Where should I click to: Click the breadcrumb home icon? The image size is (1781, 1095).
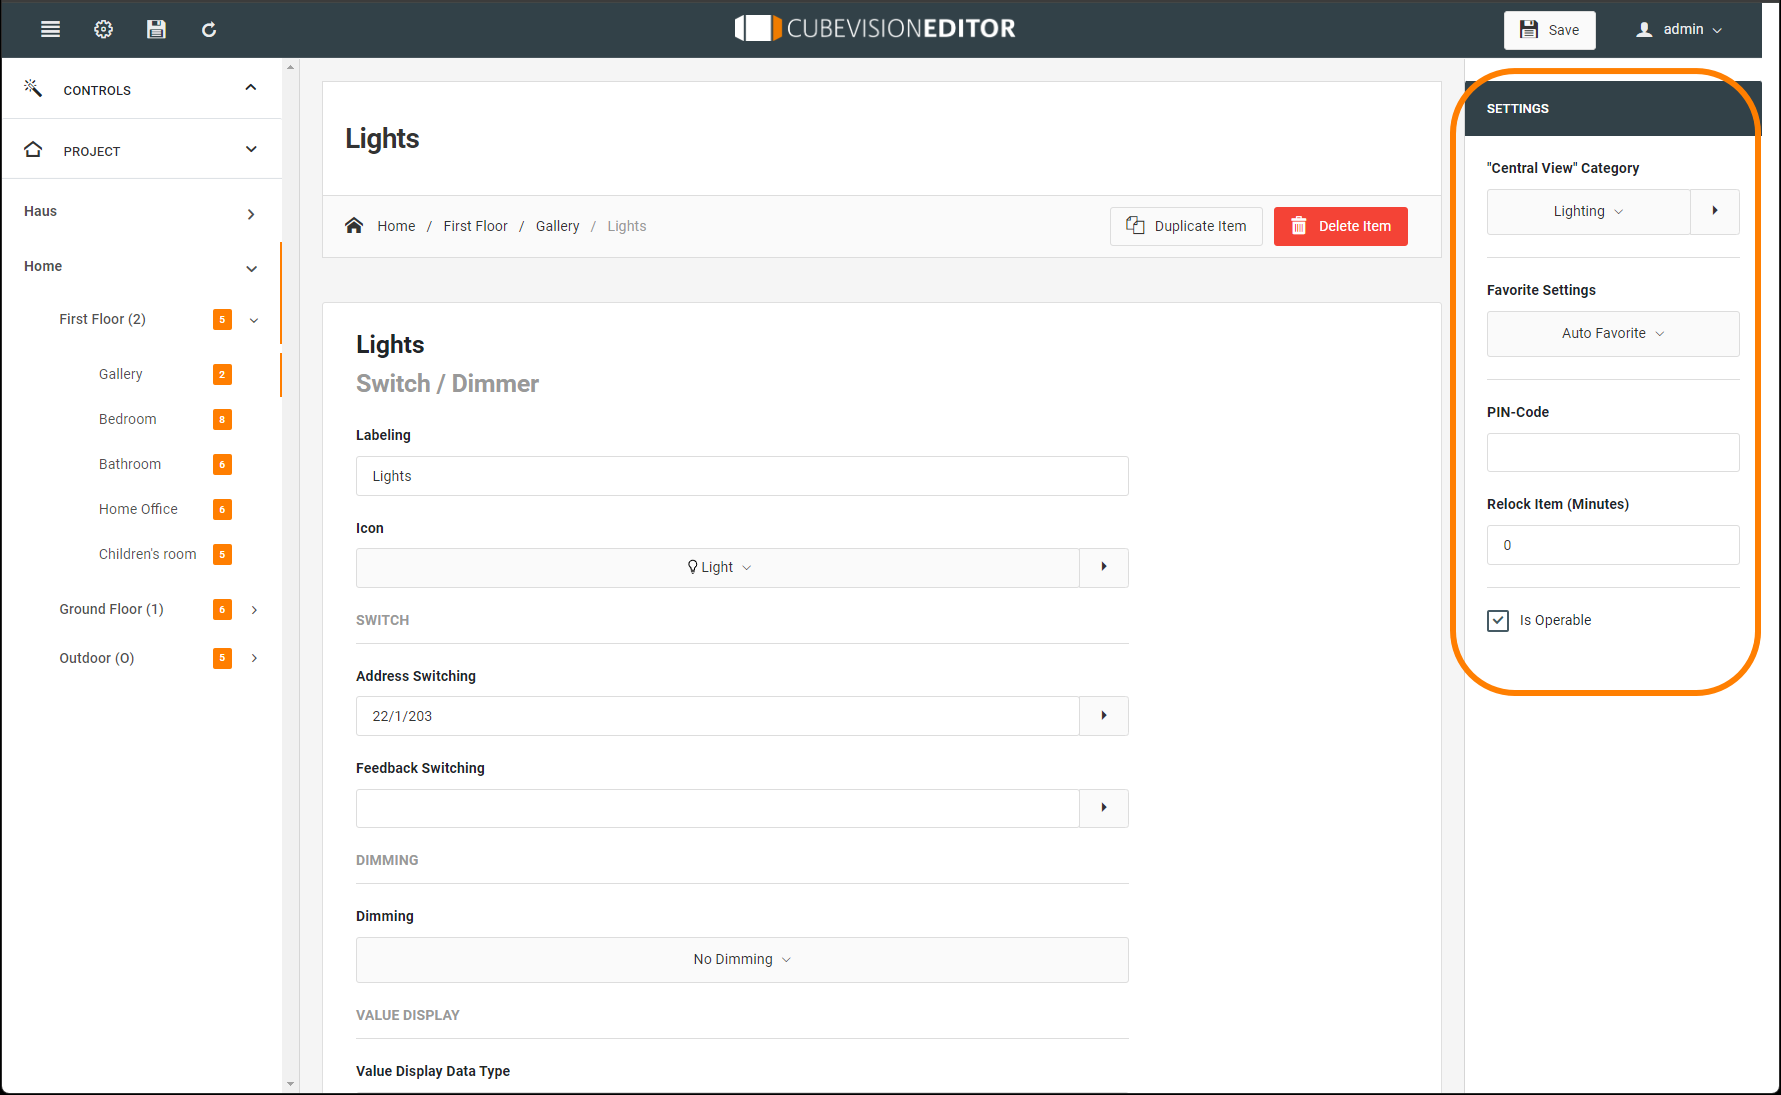(354, 225)
